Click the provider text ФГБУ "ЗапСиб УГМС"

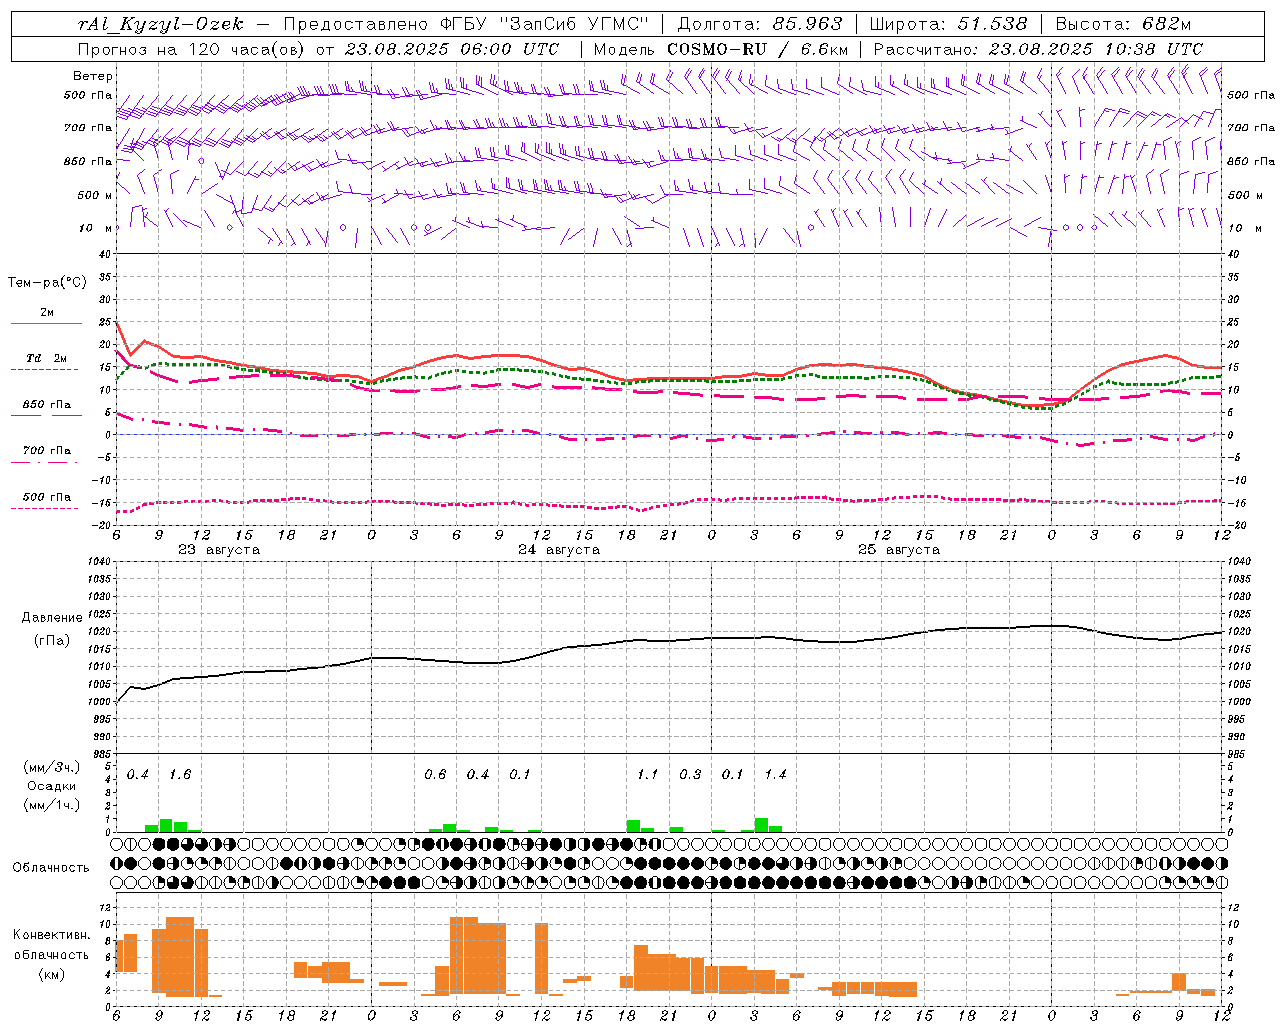(544, 24)
